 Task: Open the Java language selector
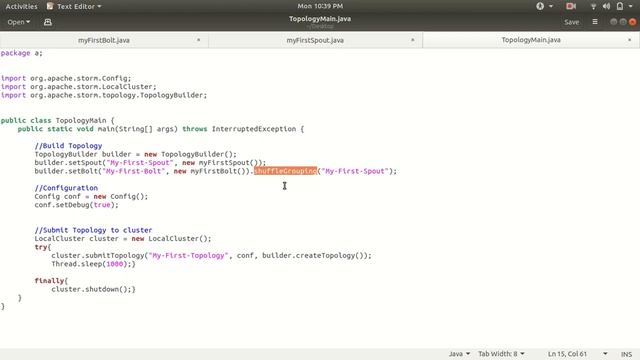pyautogui.click(x=459, y=354)
